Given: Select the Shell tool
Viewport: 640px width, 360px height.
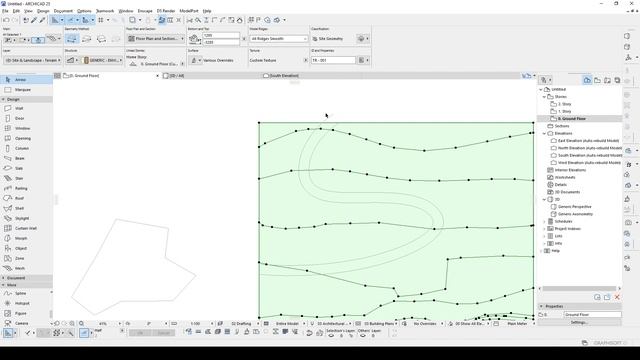Looking at the screenshot, I should (26, 208).
